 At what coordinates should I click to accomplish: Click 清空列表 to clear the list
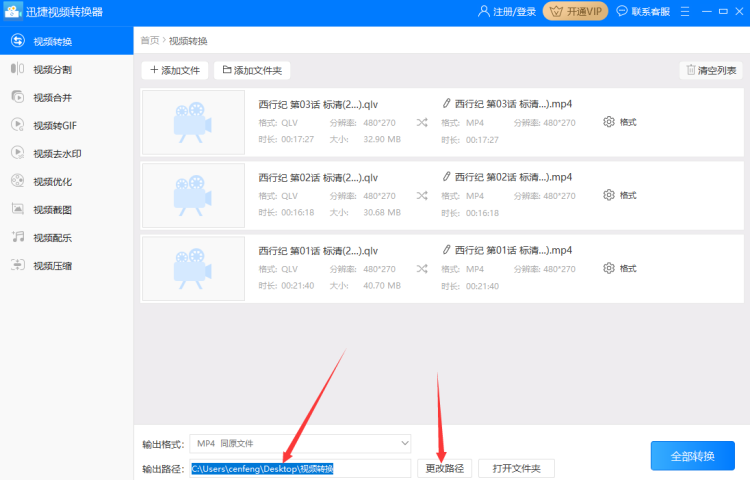[x=711, y=70]
